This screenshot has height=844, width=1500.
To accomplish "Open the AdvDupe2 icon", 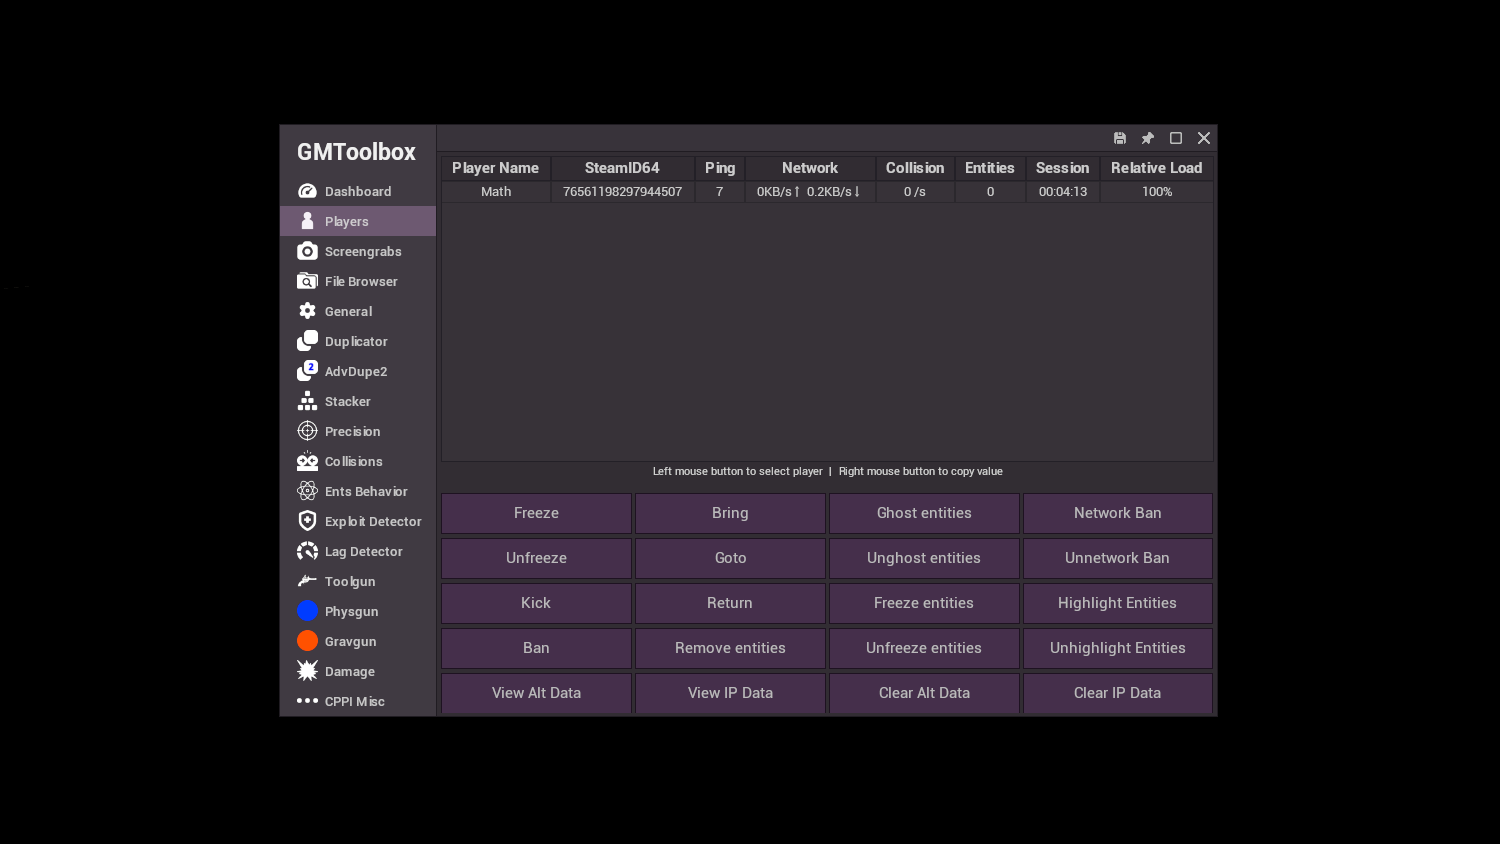I will point(307,371).
